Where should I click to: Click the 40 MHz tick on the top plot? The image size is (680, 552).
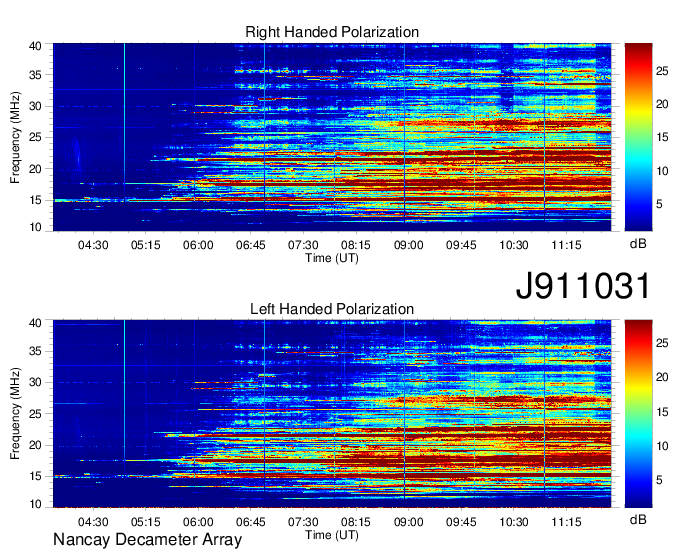point(35,46)
